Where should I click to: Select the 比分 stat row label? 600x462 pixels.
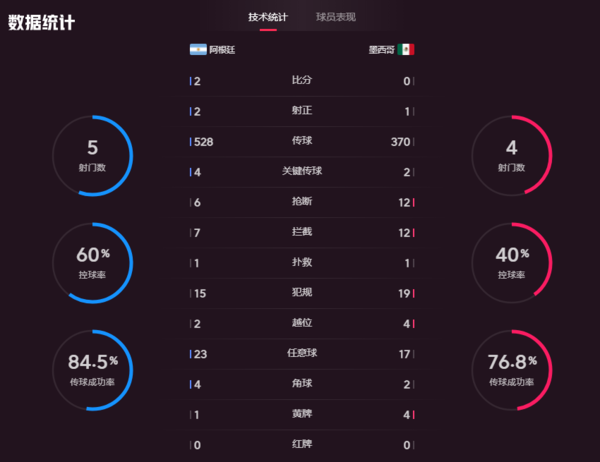point(301,81)
